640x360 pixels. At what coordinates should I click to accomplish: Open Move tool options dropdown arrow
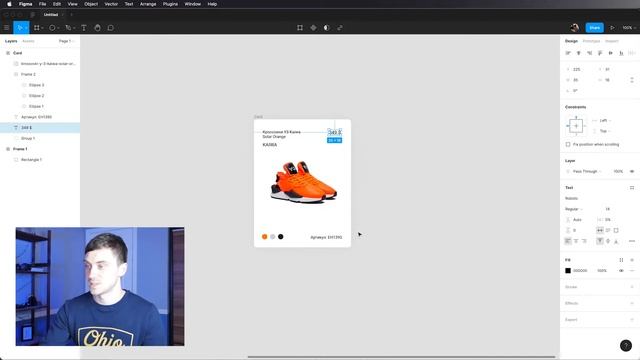[26, 28]
